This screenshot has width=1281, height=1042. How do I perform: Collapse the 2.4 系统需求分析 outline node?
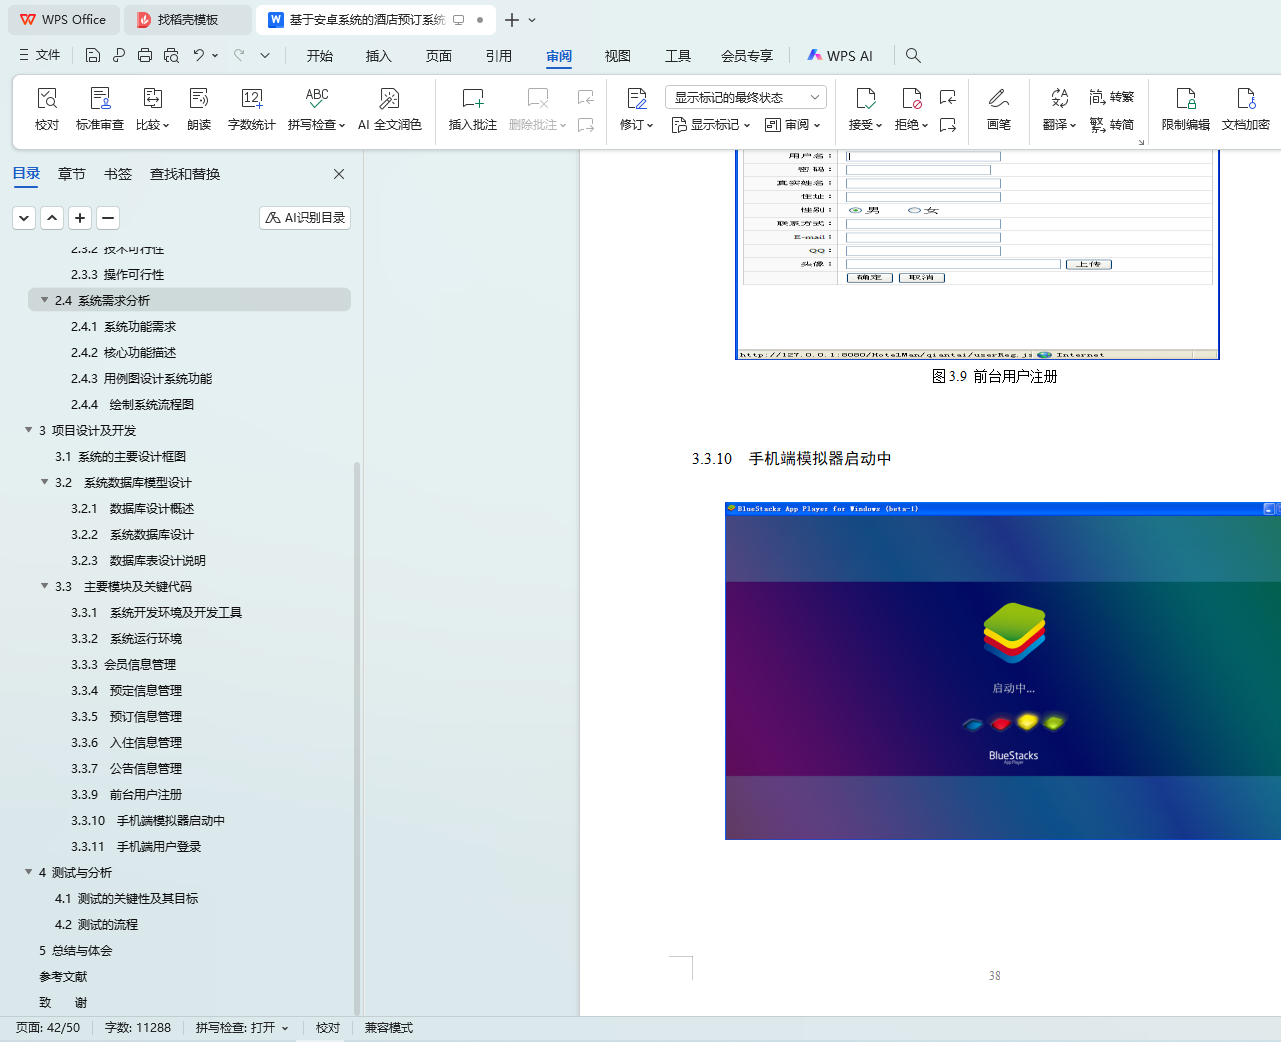44,300
